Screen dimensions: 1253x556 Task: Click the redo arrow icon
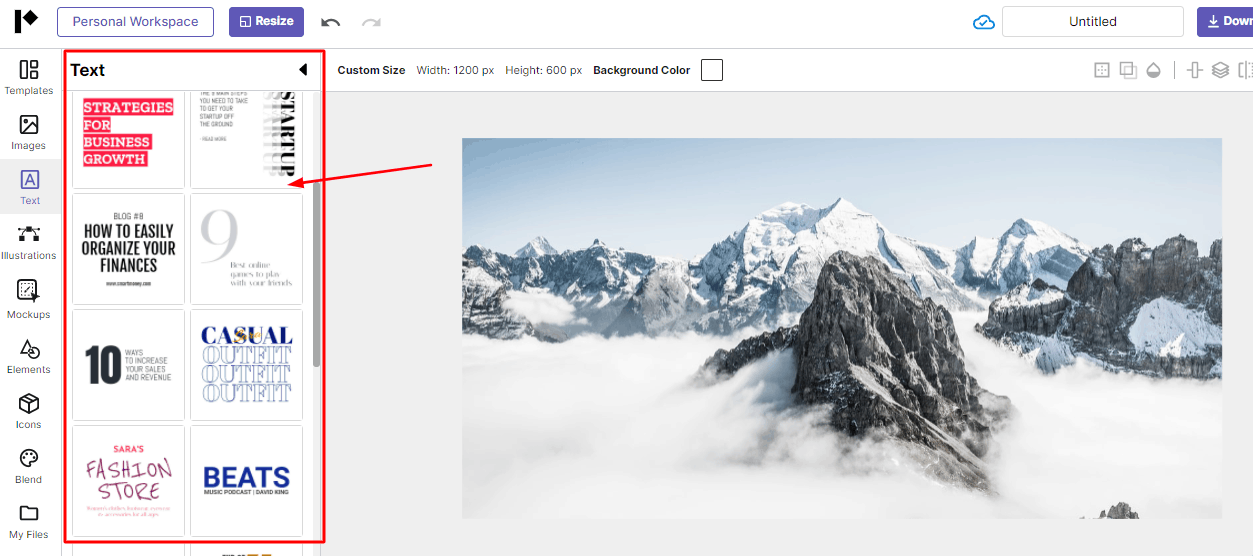(x=371, y=22)
